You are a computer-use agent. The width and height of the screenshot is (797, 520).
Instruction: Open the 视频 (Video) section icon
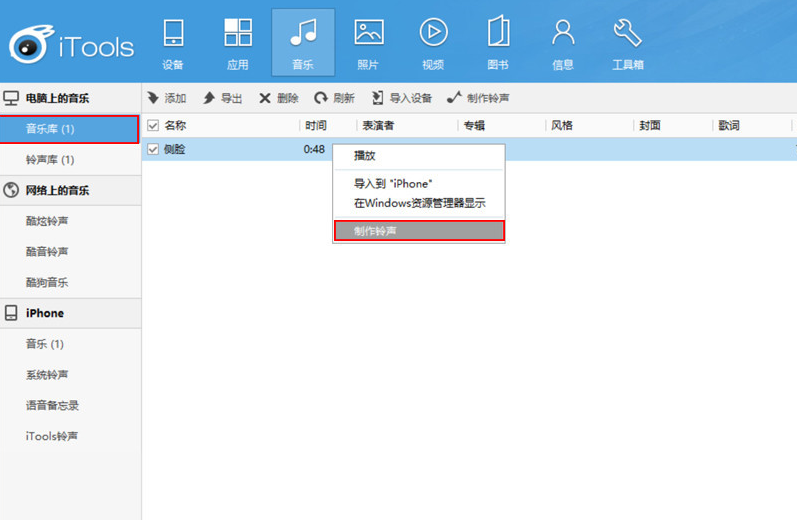(432, 40)
